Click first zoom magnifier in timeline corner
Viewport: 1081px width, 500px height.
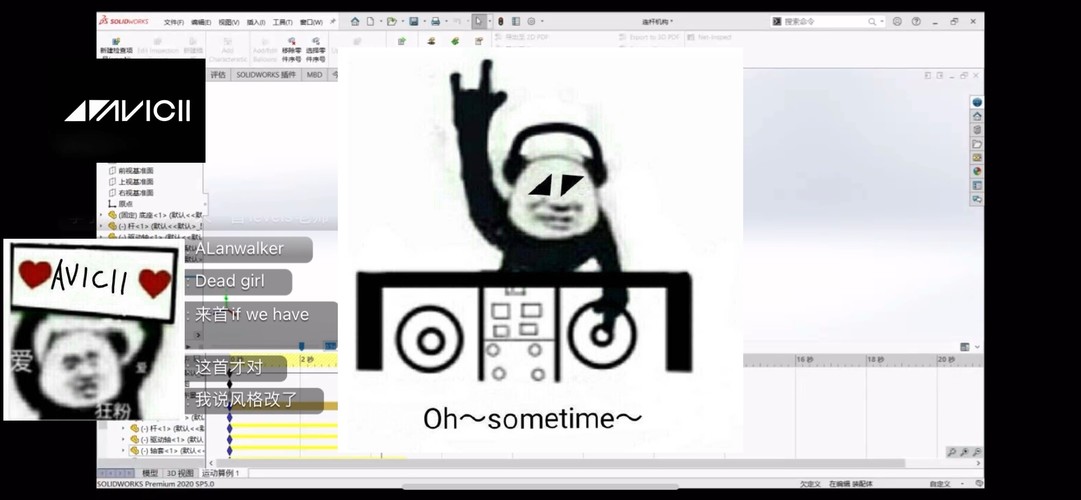951,452
